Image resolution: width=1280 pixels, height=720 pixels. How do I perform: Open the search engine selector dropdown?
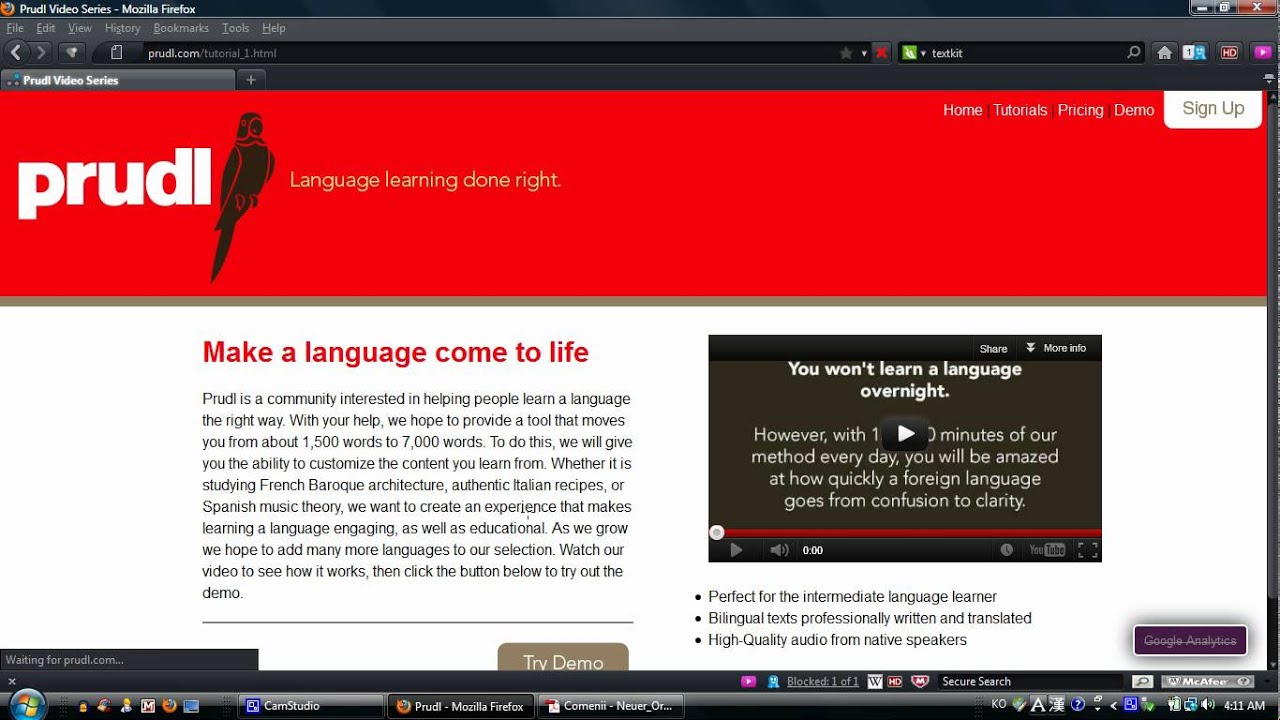(x=914, y=53)
